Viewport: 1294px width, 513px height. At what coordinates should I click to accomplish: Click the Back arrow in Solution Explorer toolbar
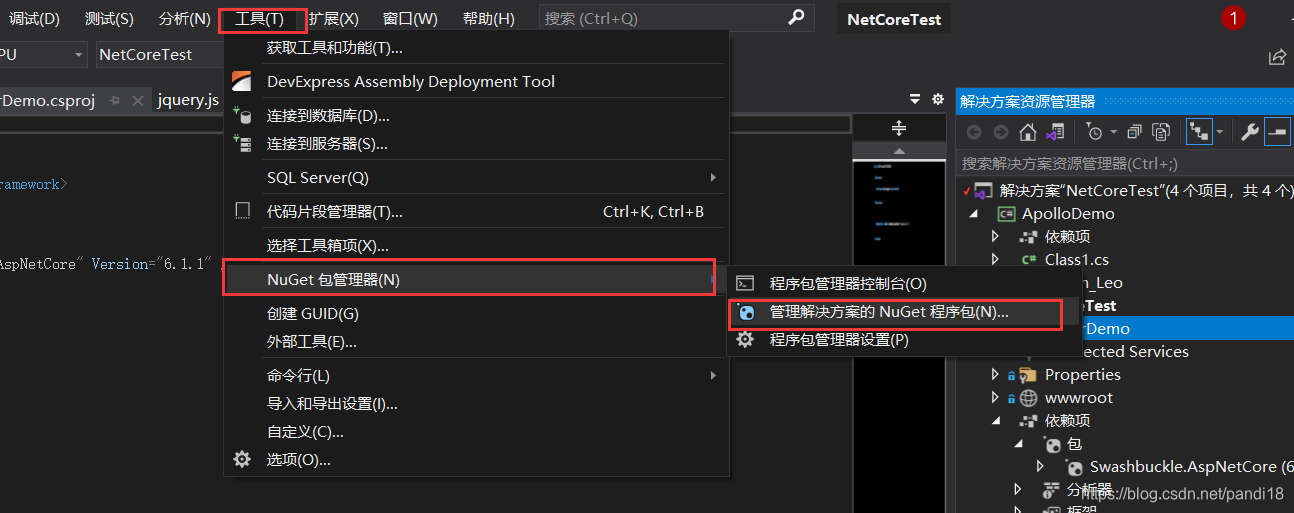tap(974, 132)
